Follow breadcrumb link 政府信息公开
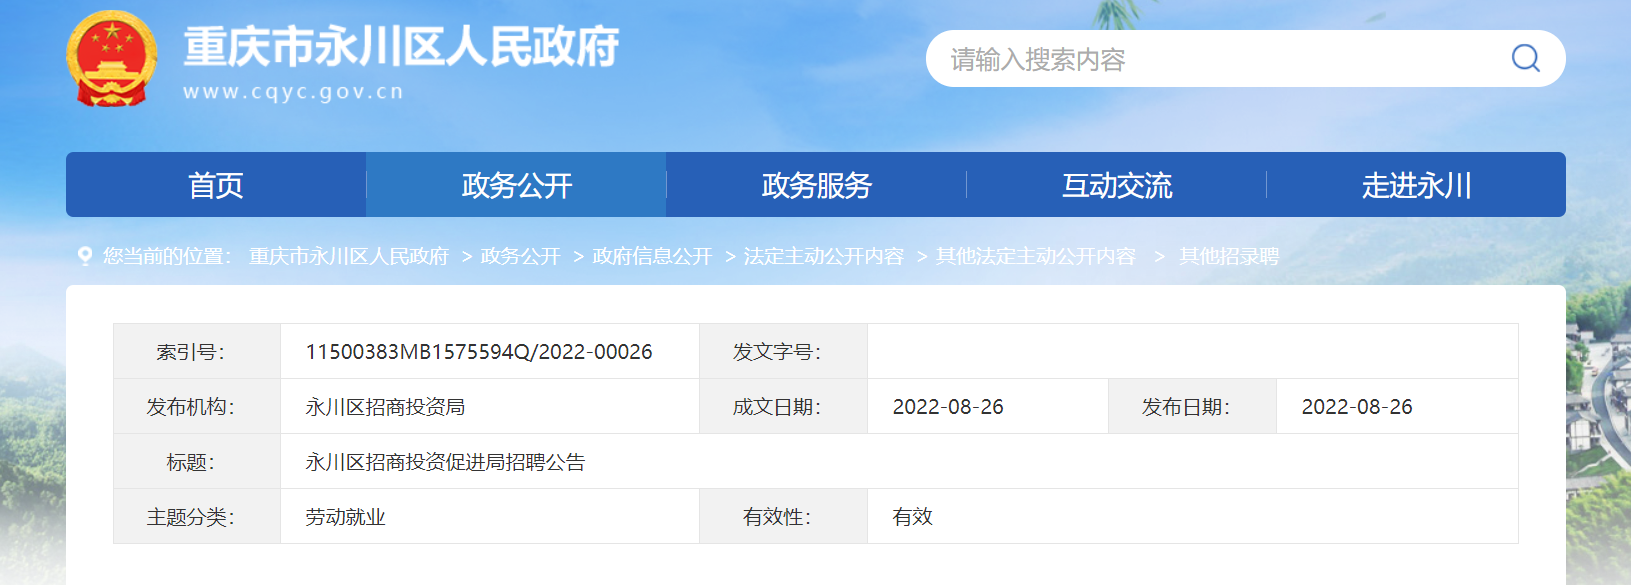This screenshot has height=585, width=1631. click(x=652, y=256)
